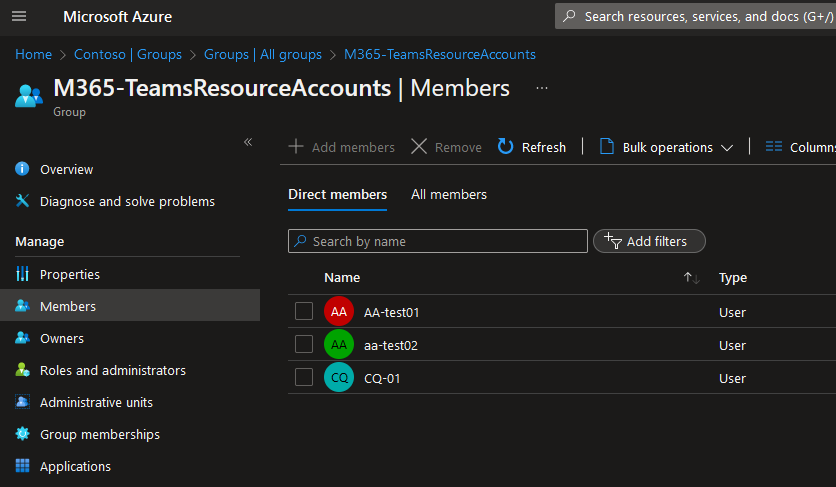
Task: Click the User type cell for AA-test01
Action: [x=732, y=313]
